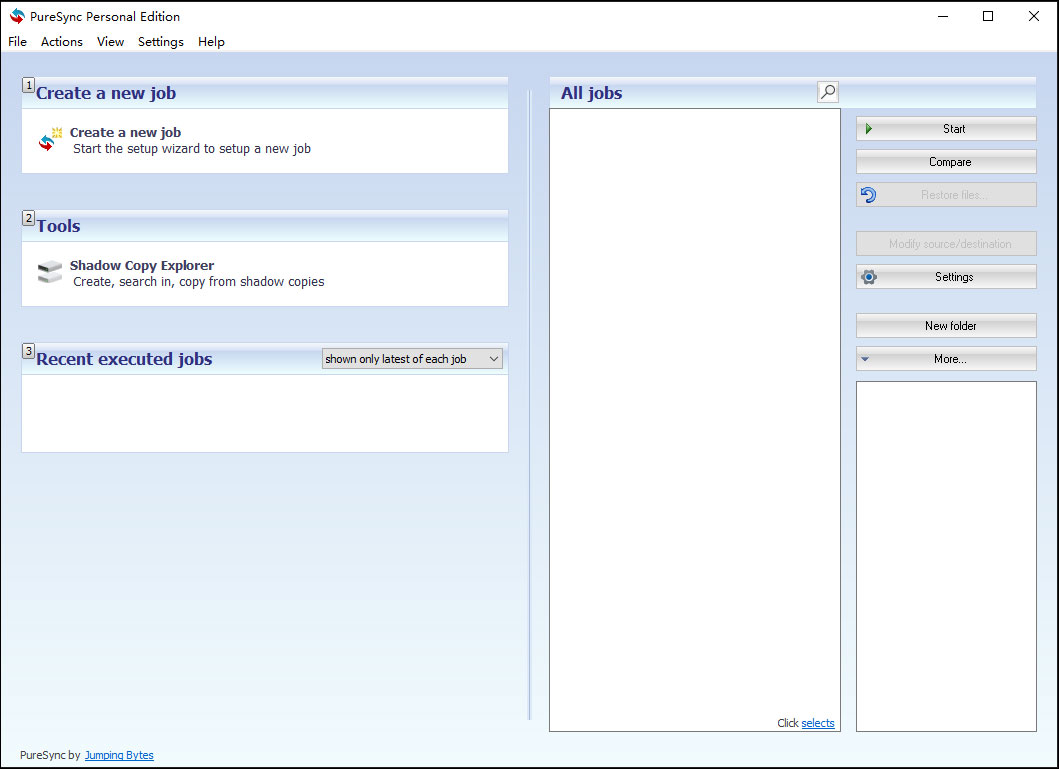Maximize the PureSync window
Viewport: 1059px width, 769px height.
point(987,16)
